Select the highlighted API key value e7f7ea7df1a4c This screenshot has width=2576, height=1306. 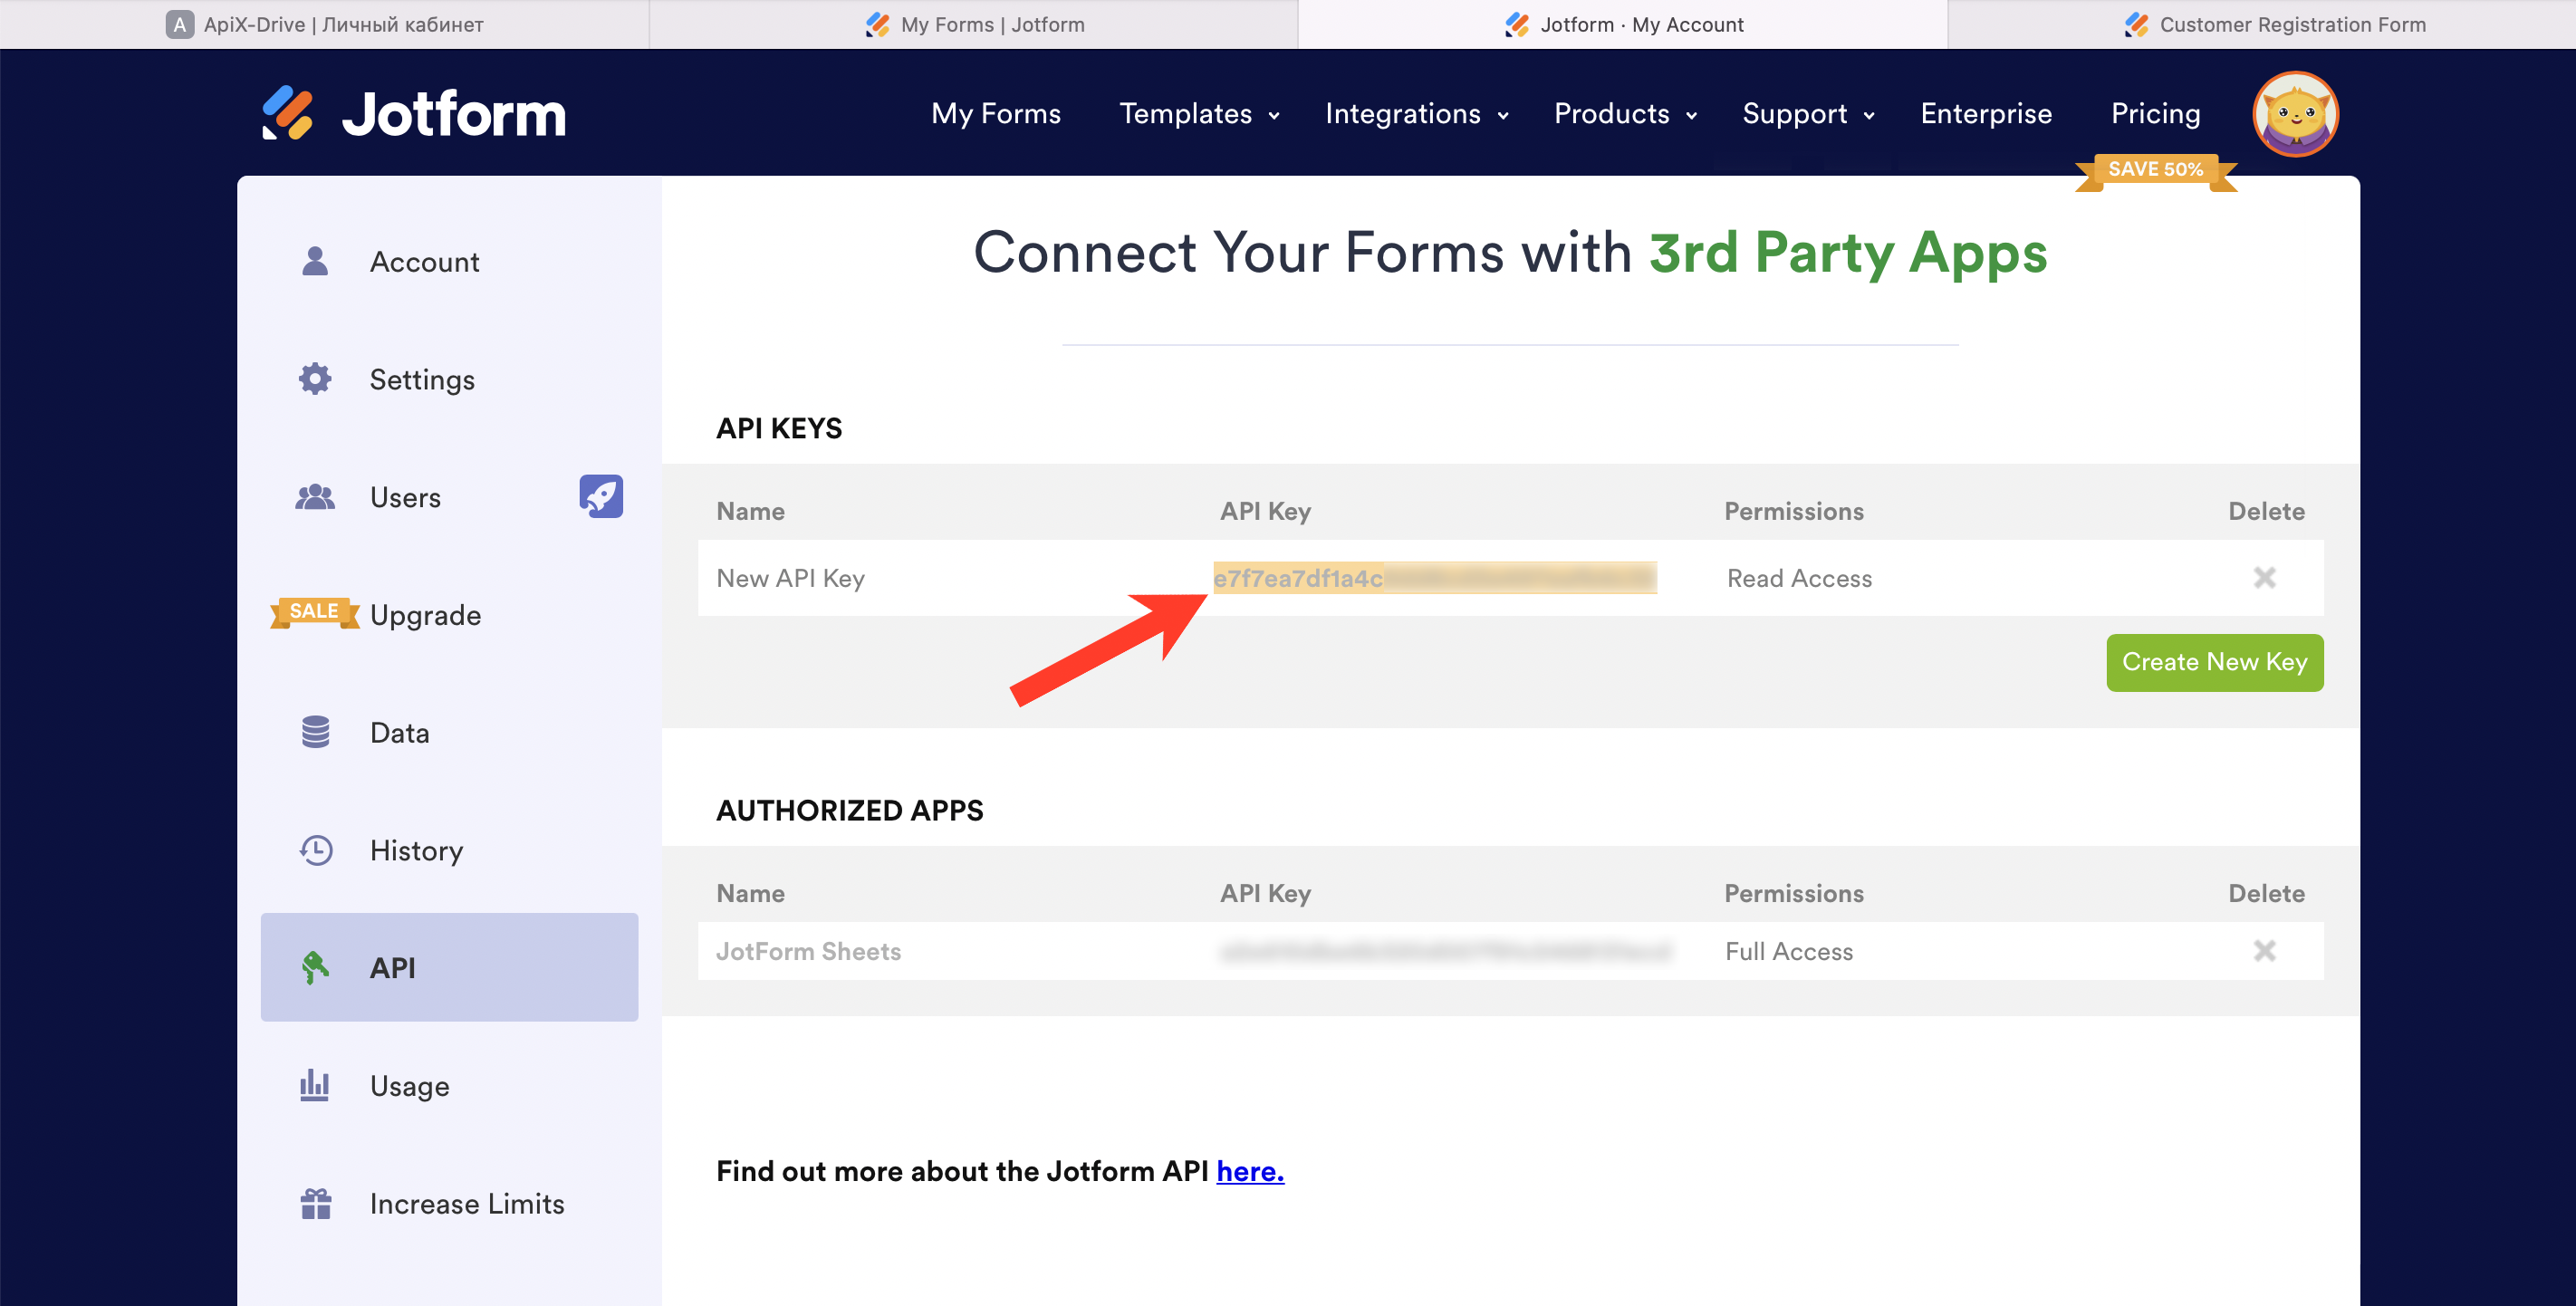[x=1434, y=578]
